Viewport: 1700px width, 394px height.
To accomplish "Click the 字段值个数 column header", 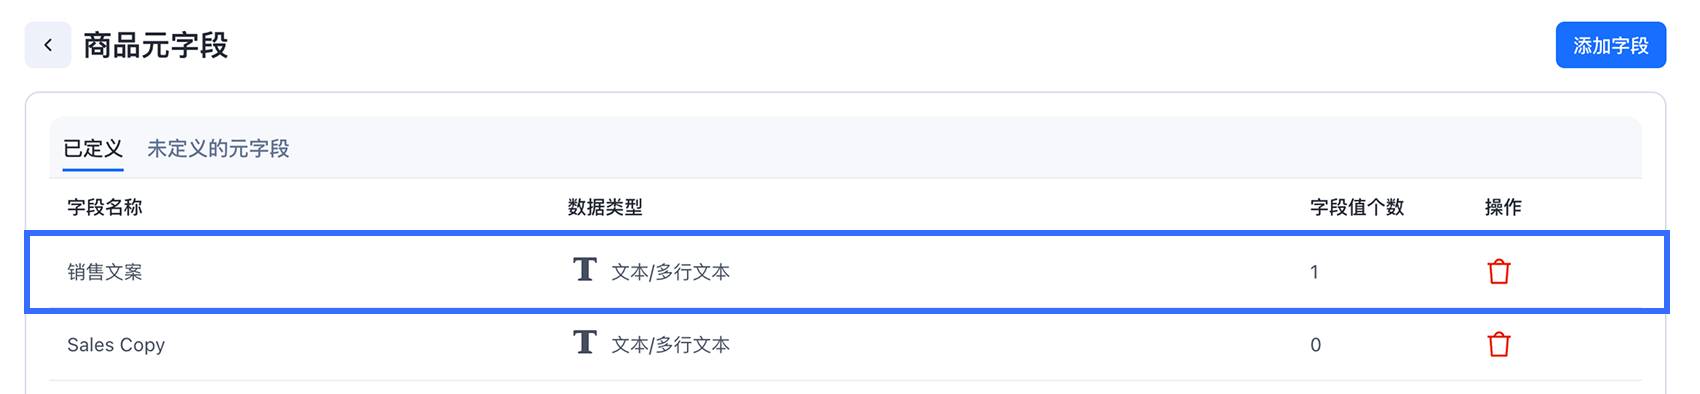I will pos(1357,207).
